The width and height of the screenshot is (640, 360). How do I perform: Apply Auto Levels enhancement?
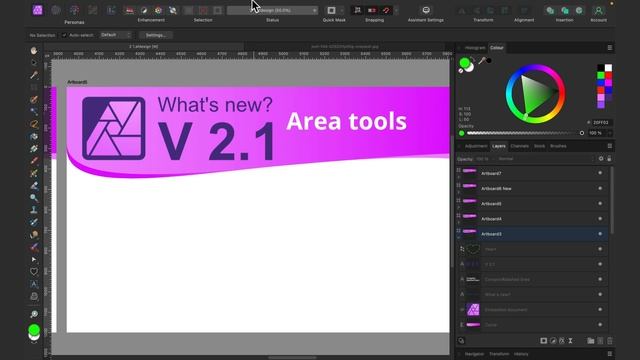click(129, 10)
